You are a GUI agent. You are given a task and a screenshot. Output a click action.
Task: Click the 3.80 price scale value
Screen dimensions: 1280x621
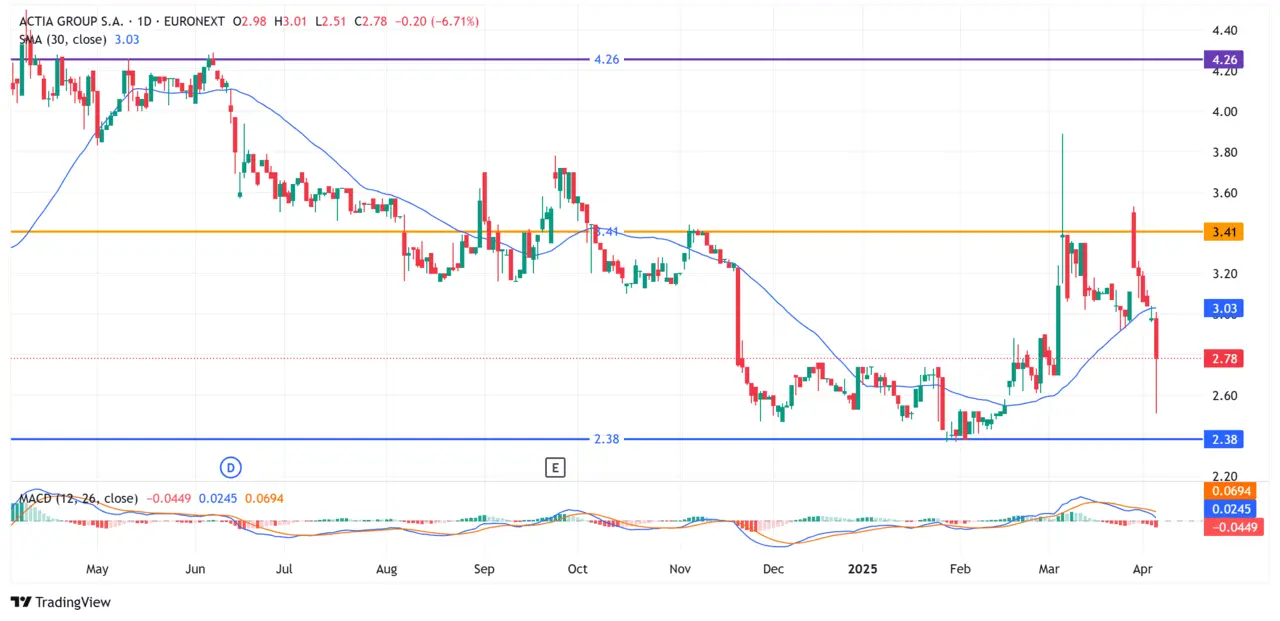[x=1225, y=153]
